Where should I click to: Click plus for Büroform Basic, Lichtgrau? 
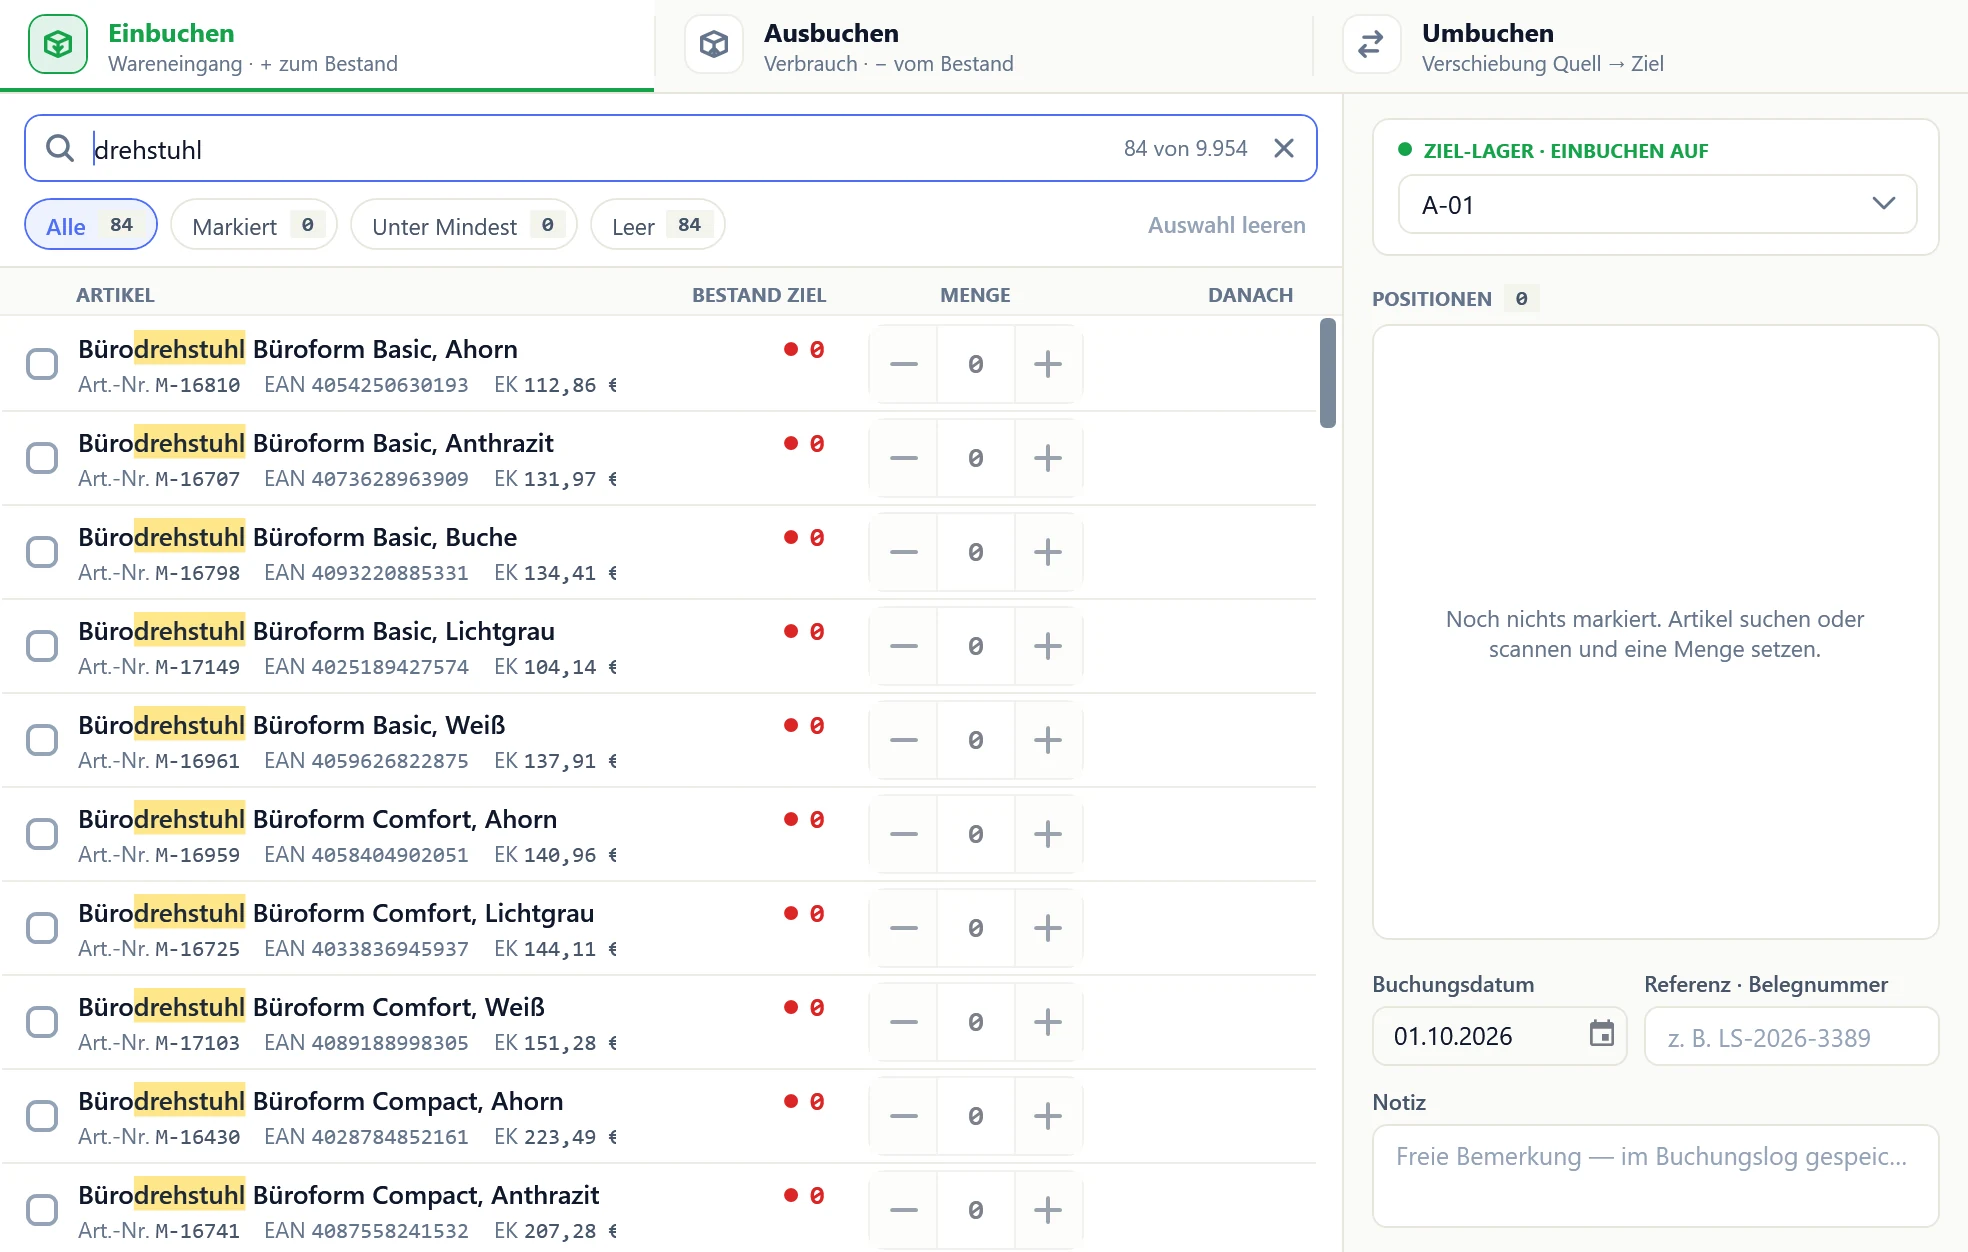[x=1048, y=646]
